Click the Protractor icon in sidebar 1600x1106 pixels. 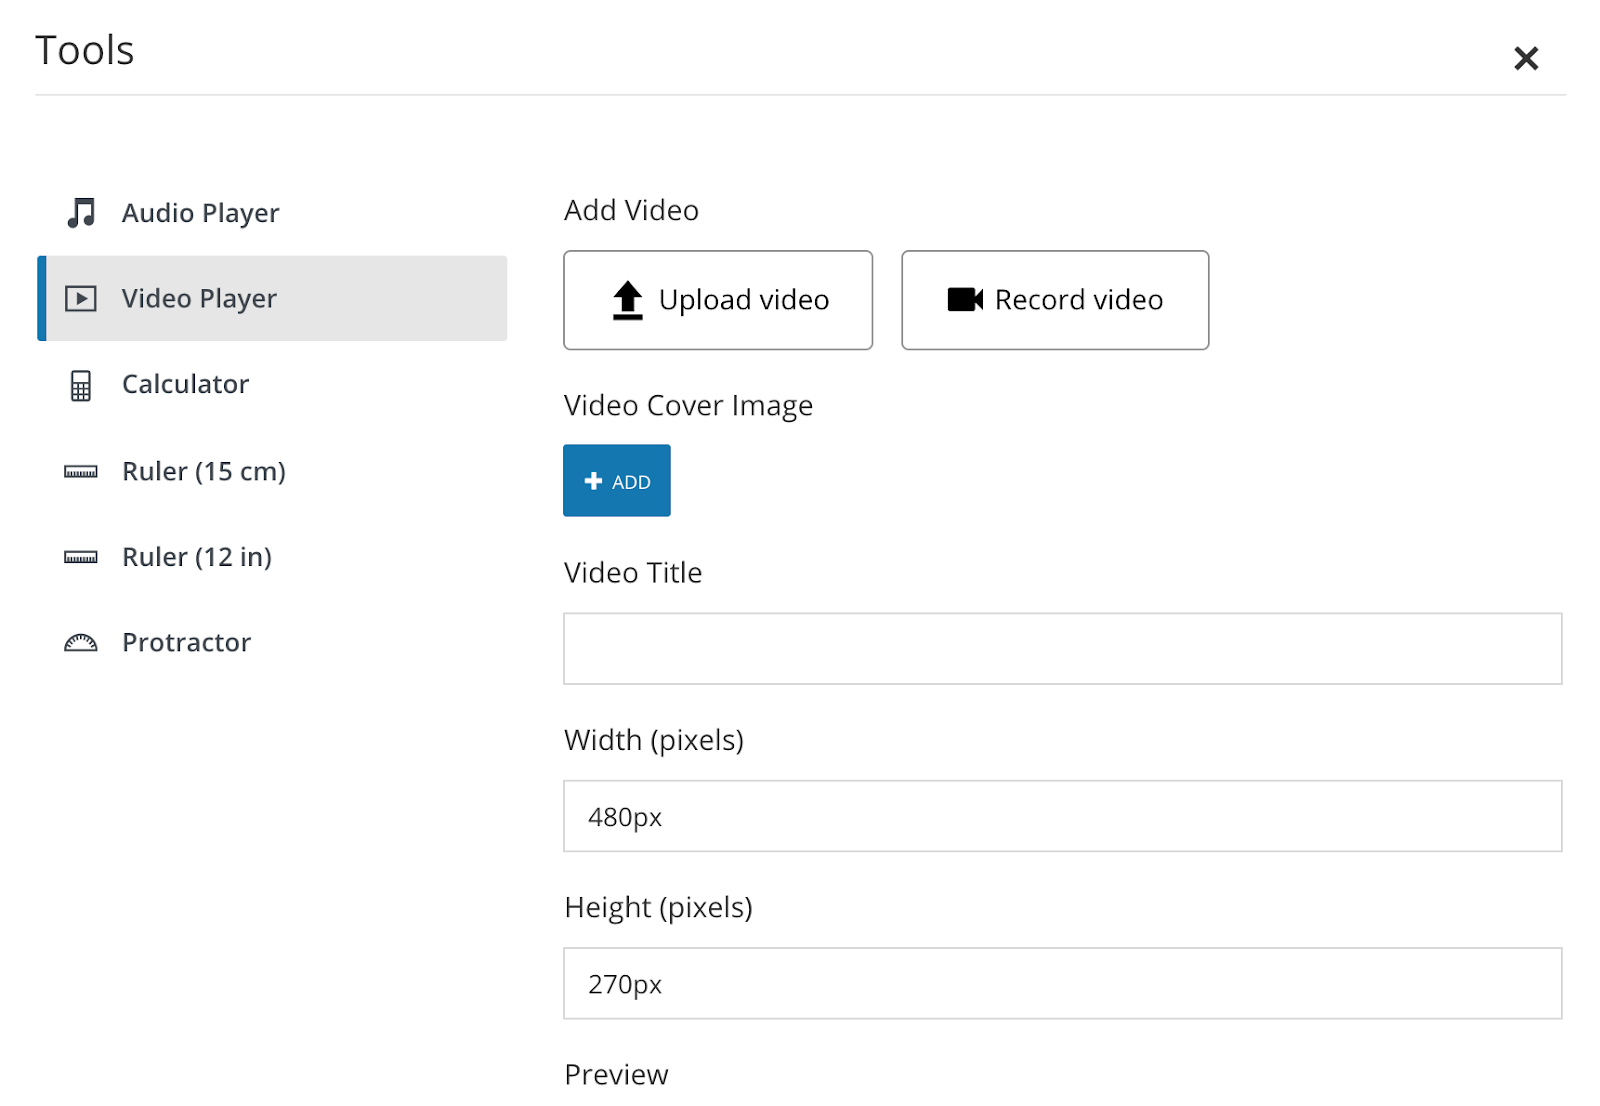(x=81, y=643)
